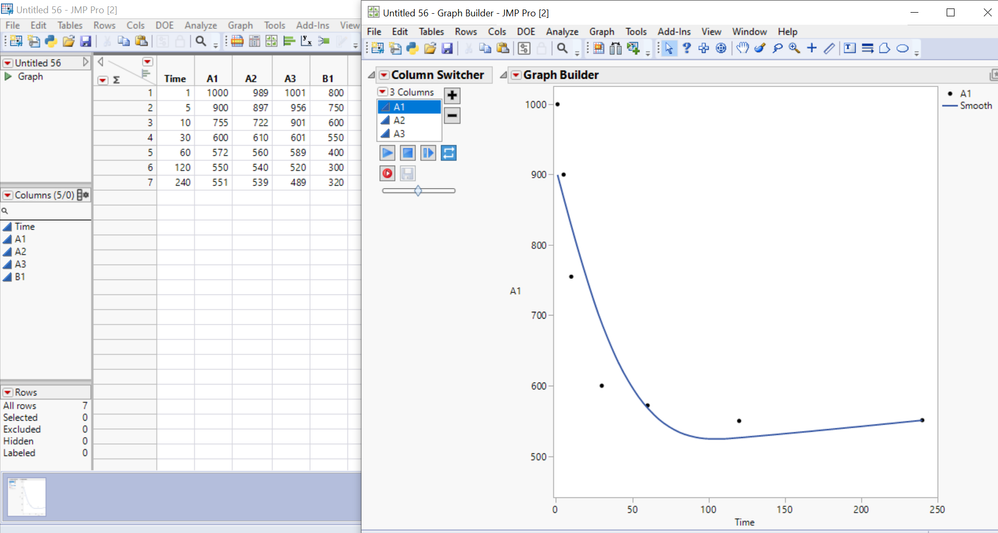
Task: Select the lasso tool in Graph Builder toolbar
Action: (777, 48)
